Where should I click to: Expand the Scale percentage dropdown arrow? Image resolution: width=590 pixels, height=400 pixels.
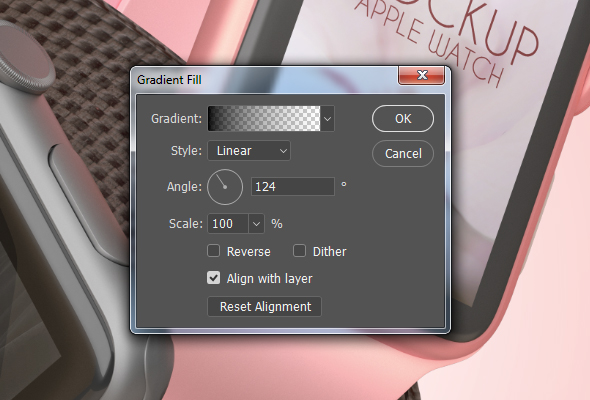click(256, 224)
